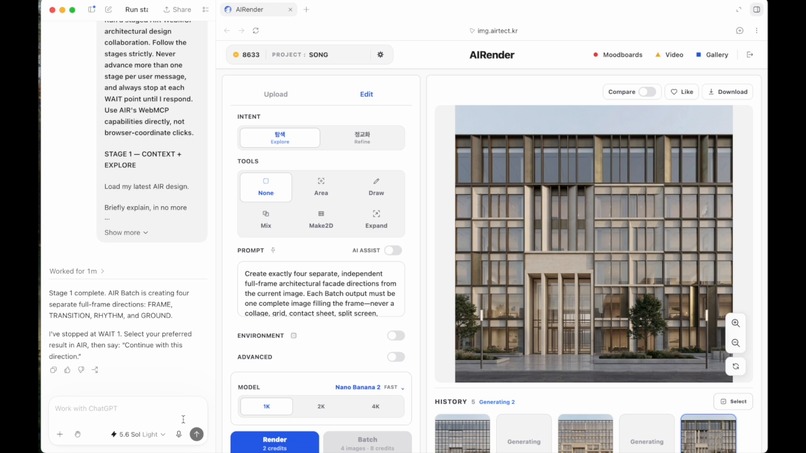Open Gallery section
The image size is (806, 453).
point(712,55)
